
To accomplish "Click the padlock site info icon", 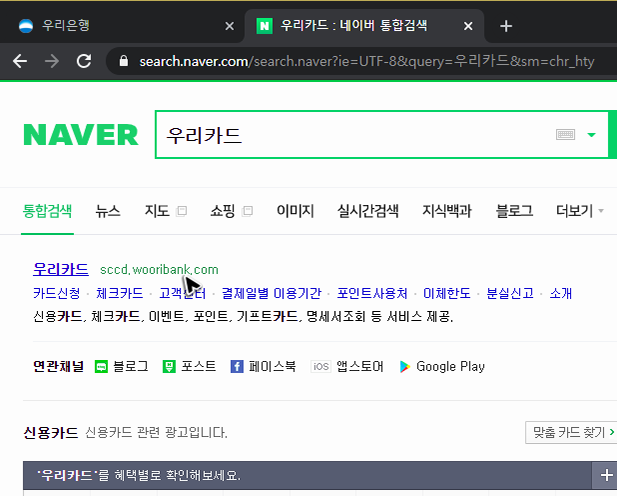I will tap(124, 61).
